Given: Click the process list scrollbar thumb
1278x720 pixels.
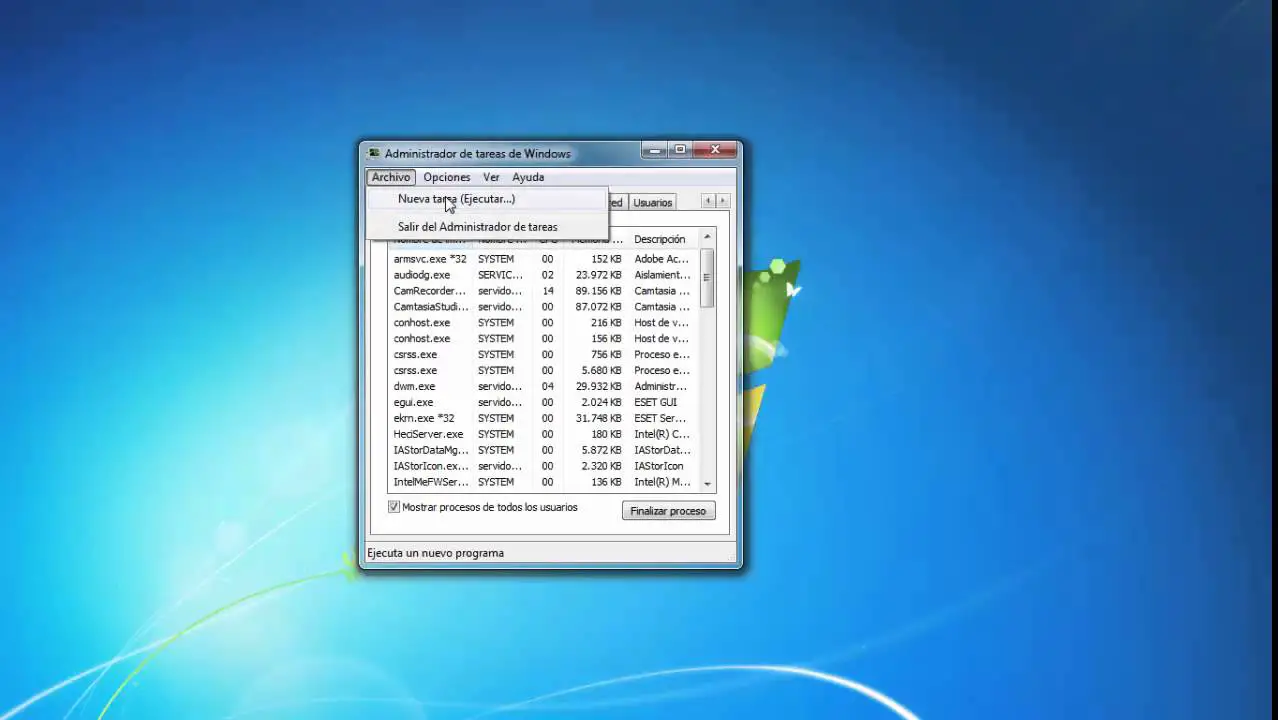Looking at the screenshot, I should tap(708, 277).
